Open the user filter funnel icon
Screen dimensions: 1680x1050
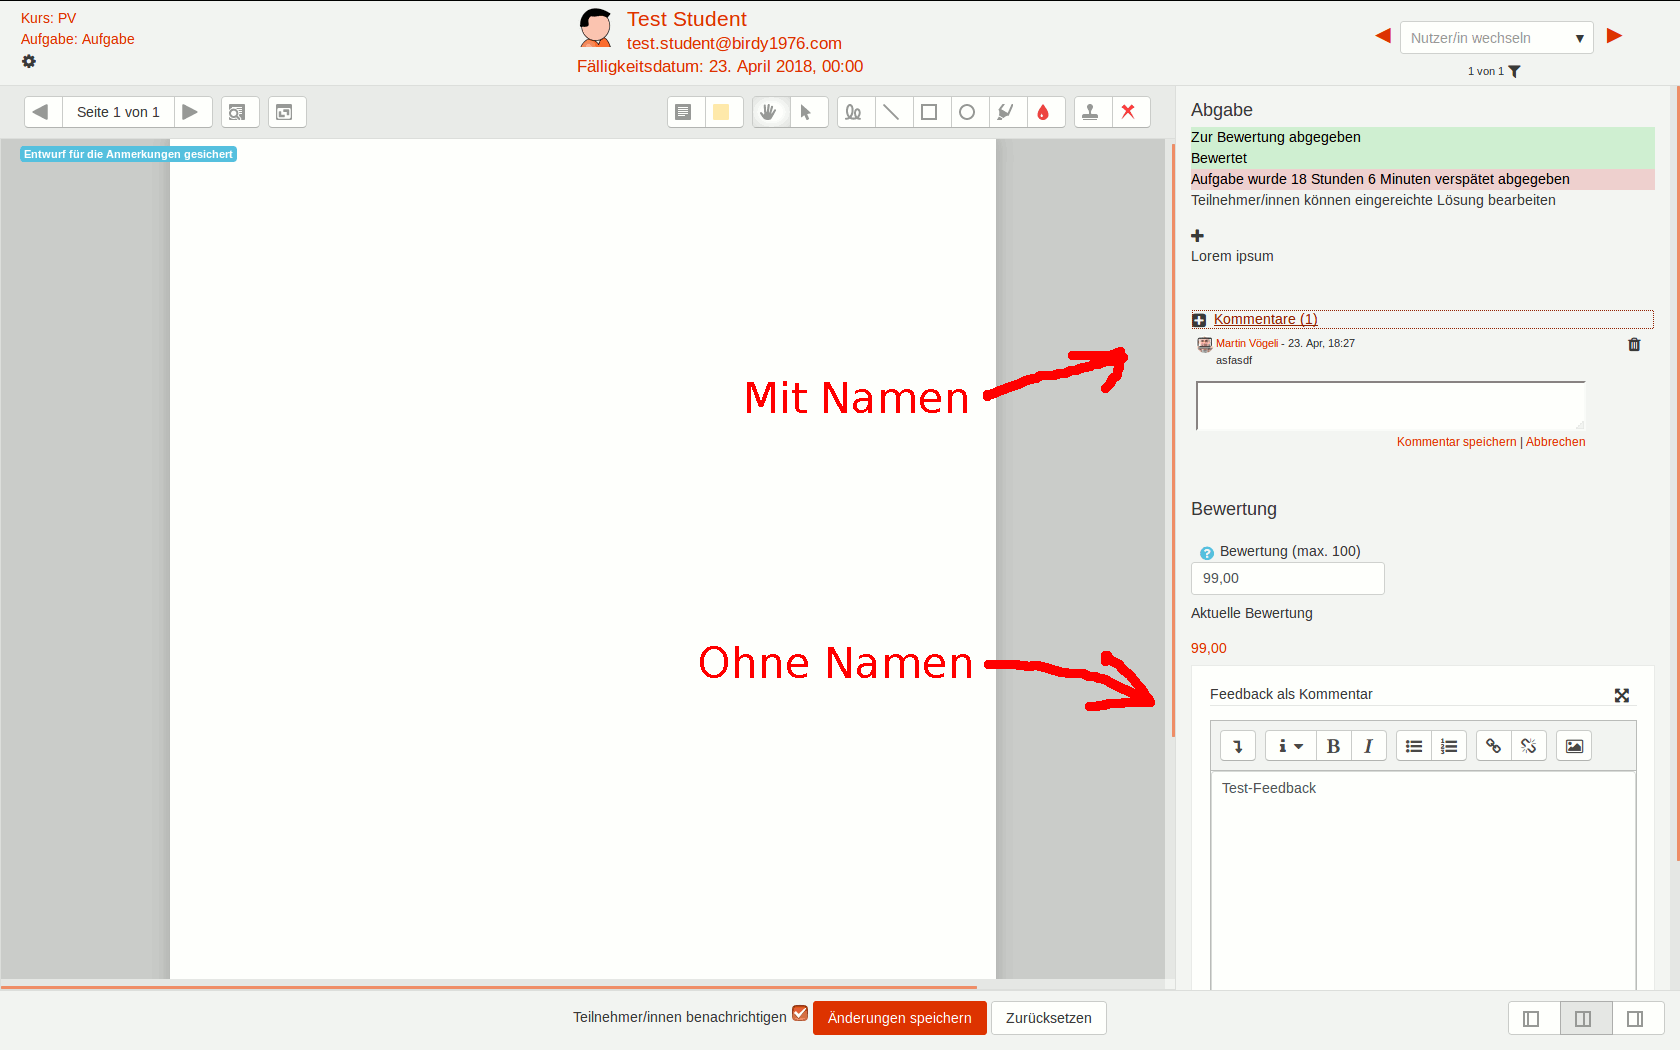click(x=1514, y=71)
